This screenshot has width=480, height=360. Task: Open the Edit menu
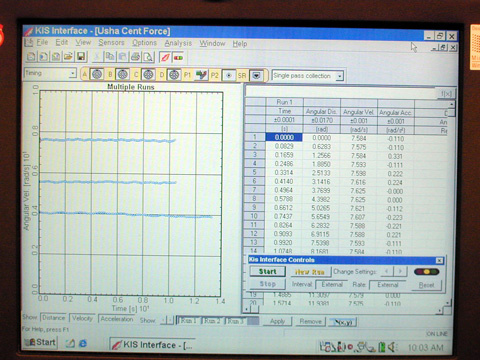pyautogui.click(x=62, y=42)
